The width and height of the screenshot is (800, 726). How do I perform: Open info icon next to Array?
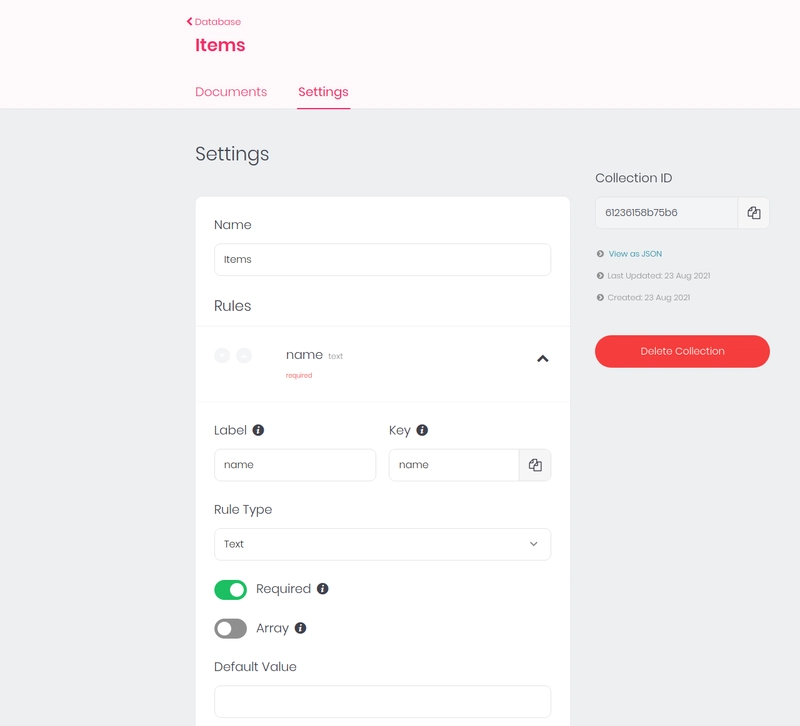[x=301, y=628]
